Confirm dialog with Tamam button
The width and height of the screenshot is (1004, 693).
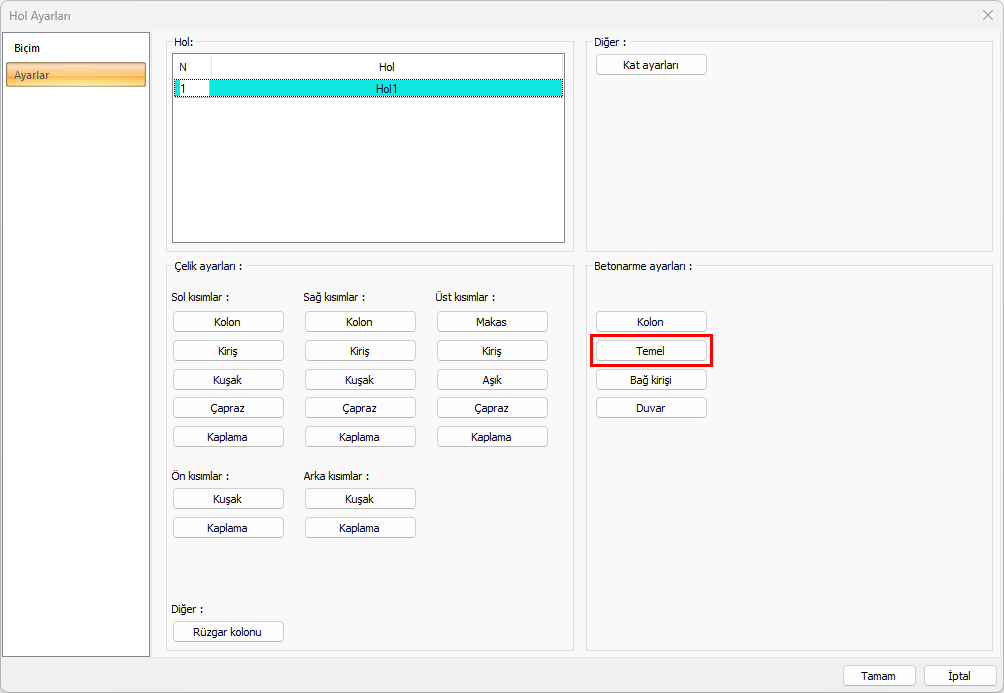879,676
